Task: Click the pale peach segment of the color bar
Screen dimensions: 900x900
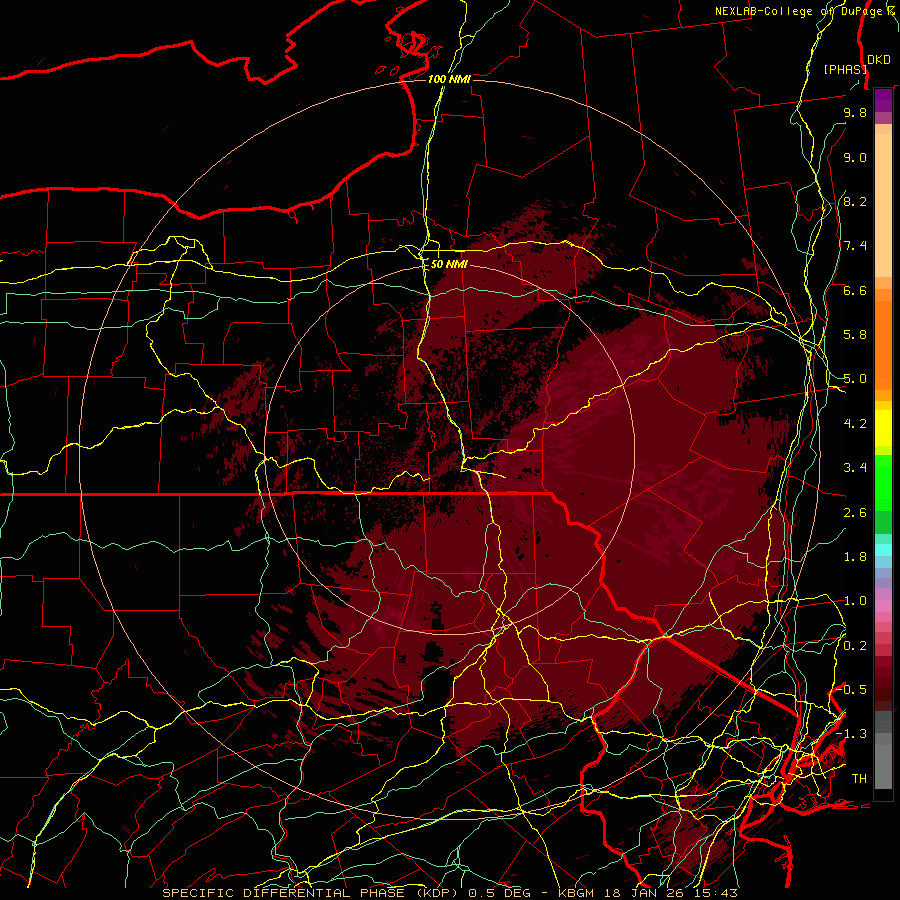Action: pos(883,205)
